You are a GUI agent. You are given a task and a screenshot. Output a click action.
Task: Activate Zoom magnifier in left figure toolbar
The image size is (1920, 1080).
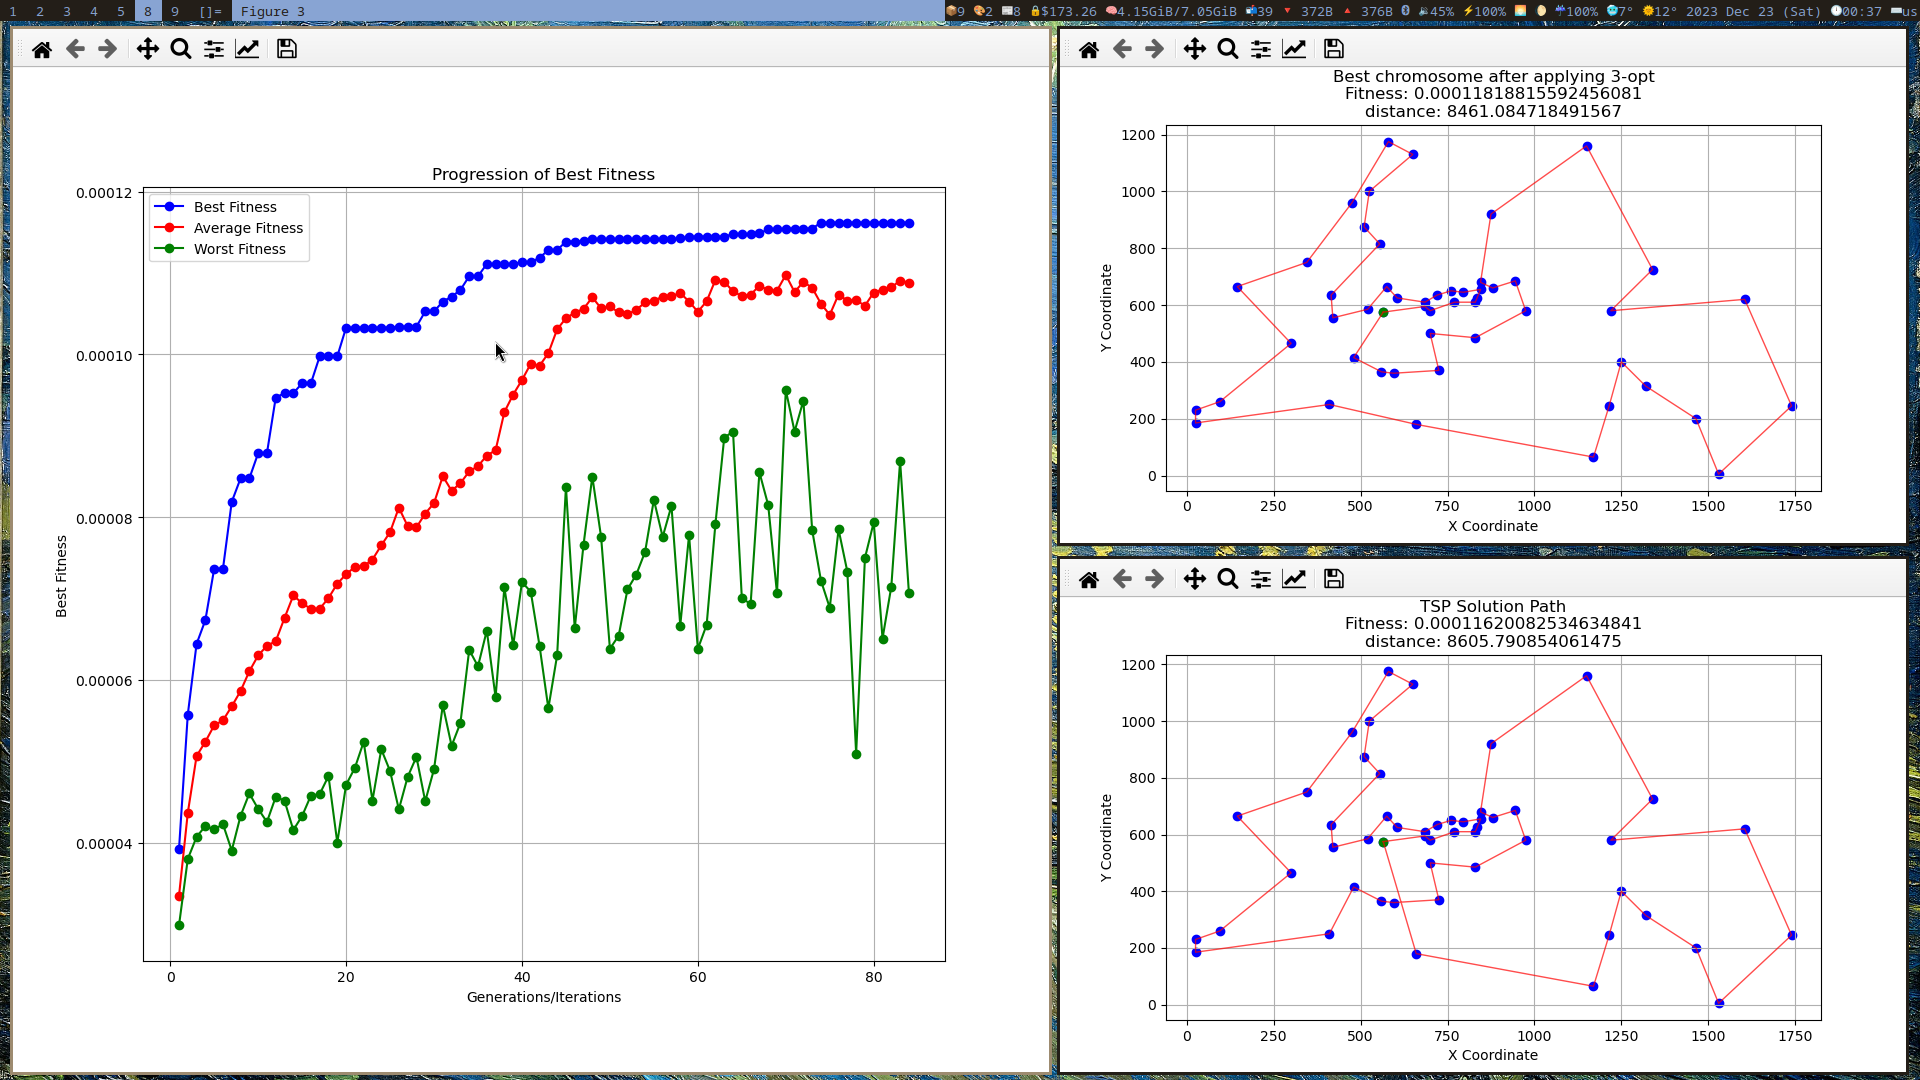(181, 49)
